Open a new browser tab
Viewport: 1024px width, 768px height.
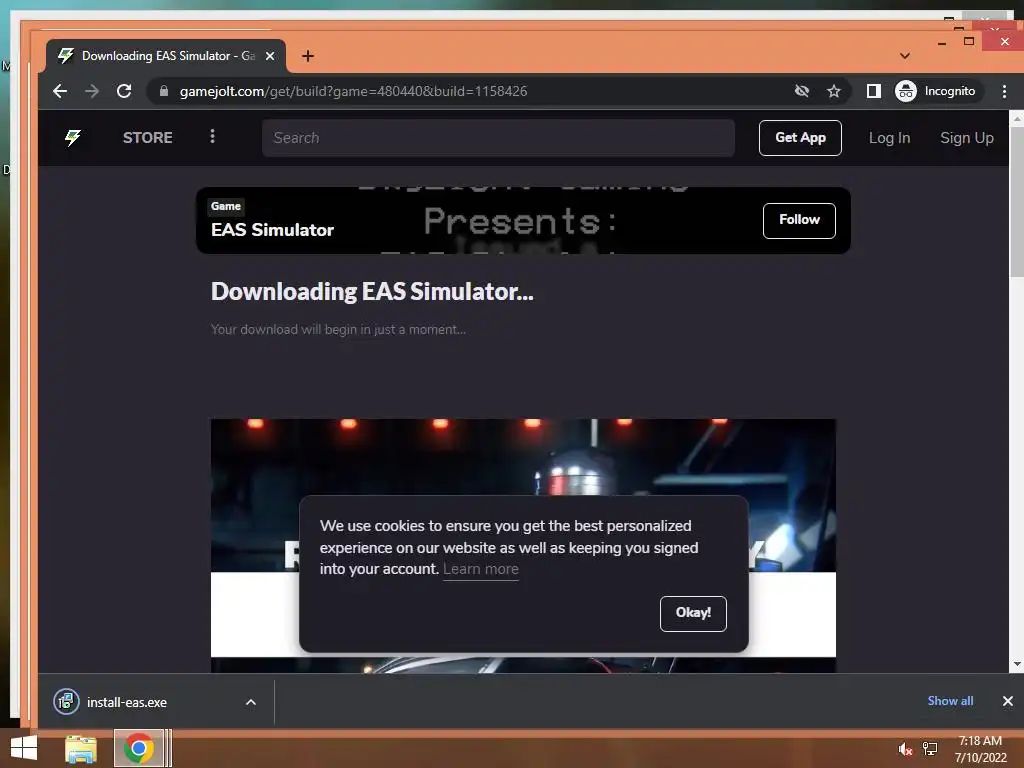coord(308,56)
